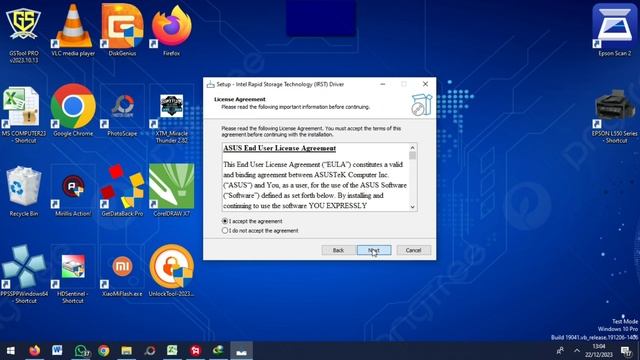Open the Windows Start menu
This screenshot has width=640, height=360.
pos(11,351)
